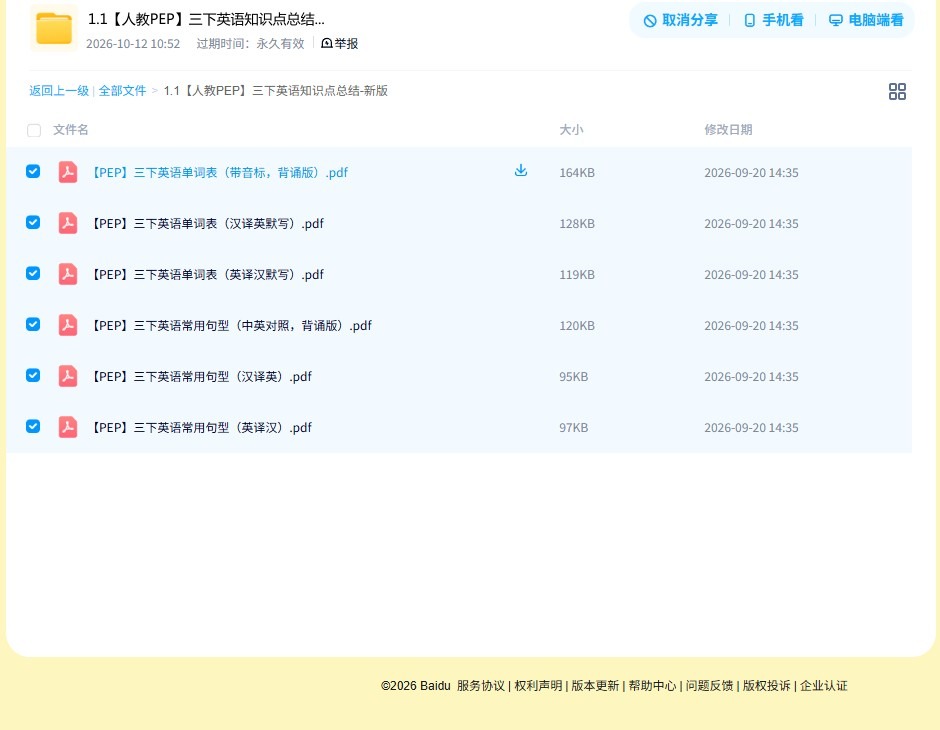Download 单词表（带音标，背诵版）.pdf via the arrow icon

(521, 171)
